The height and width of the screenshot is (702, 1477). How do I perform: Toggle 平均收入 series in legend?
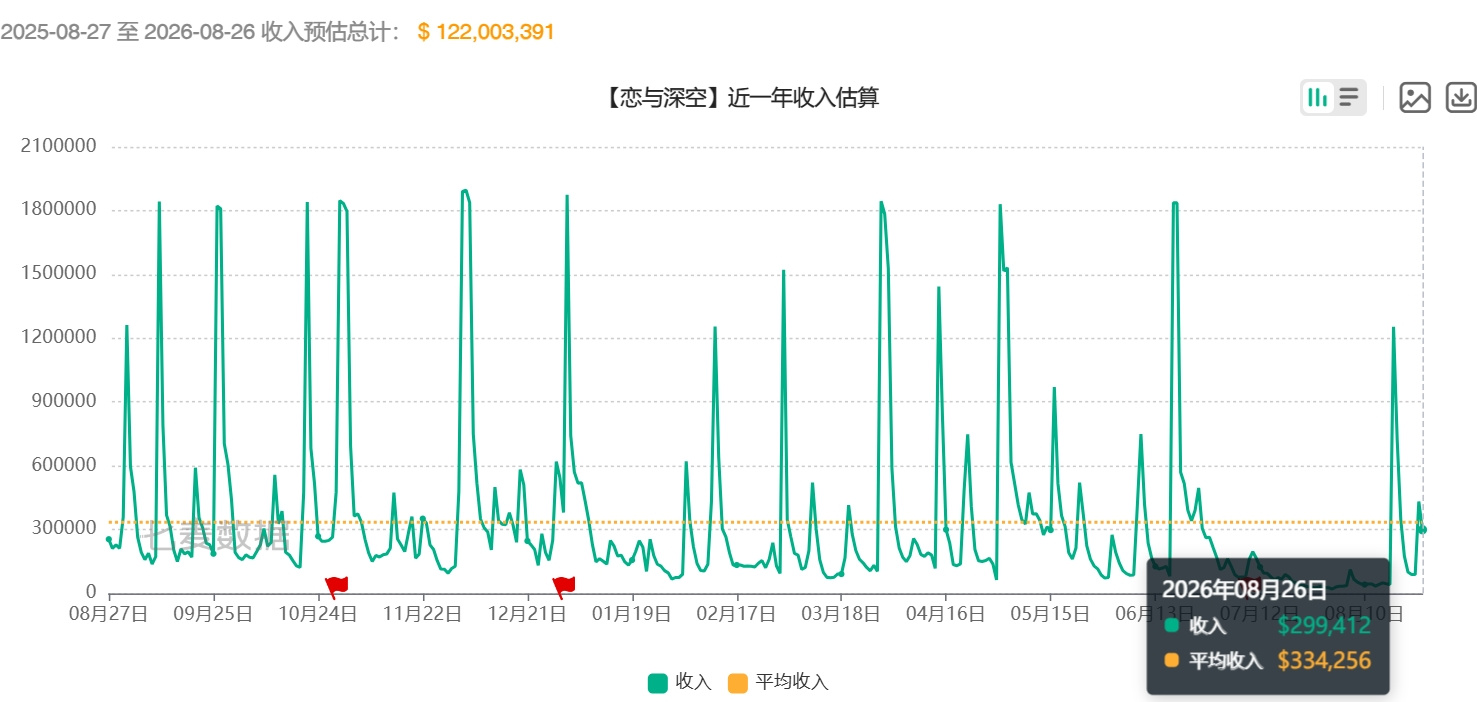pos(778,682)
